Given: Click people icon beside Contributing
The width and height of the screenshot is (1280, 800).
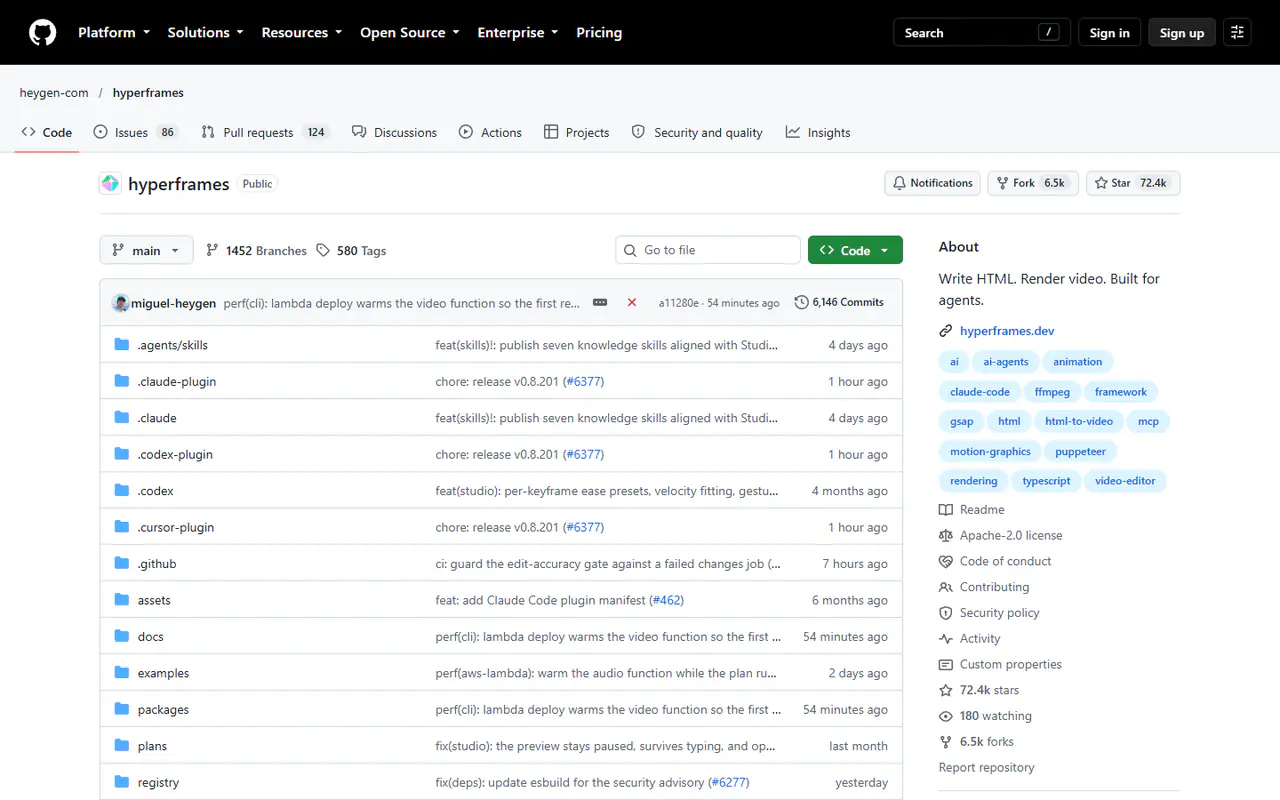Looking at the screenshot, I should tap(946, 587).
